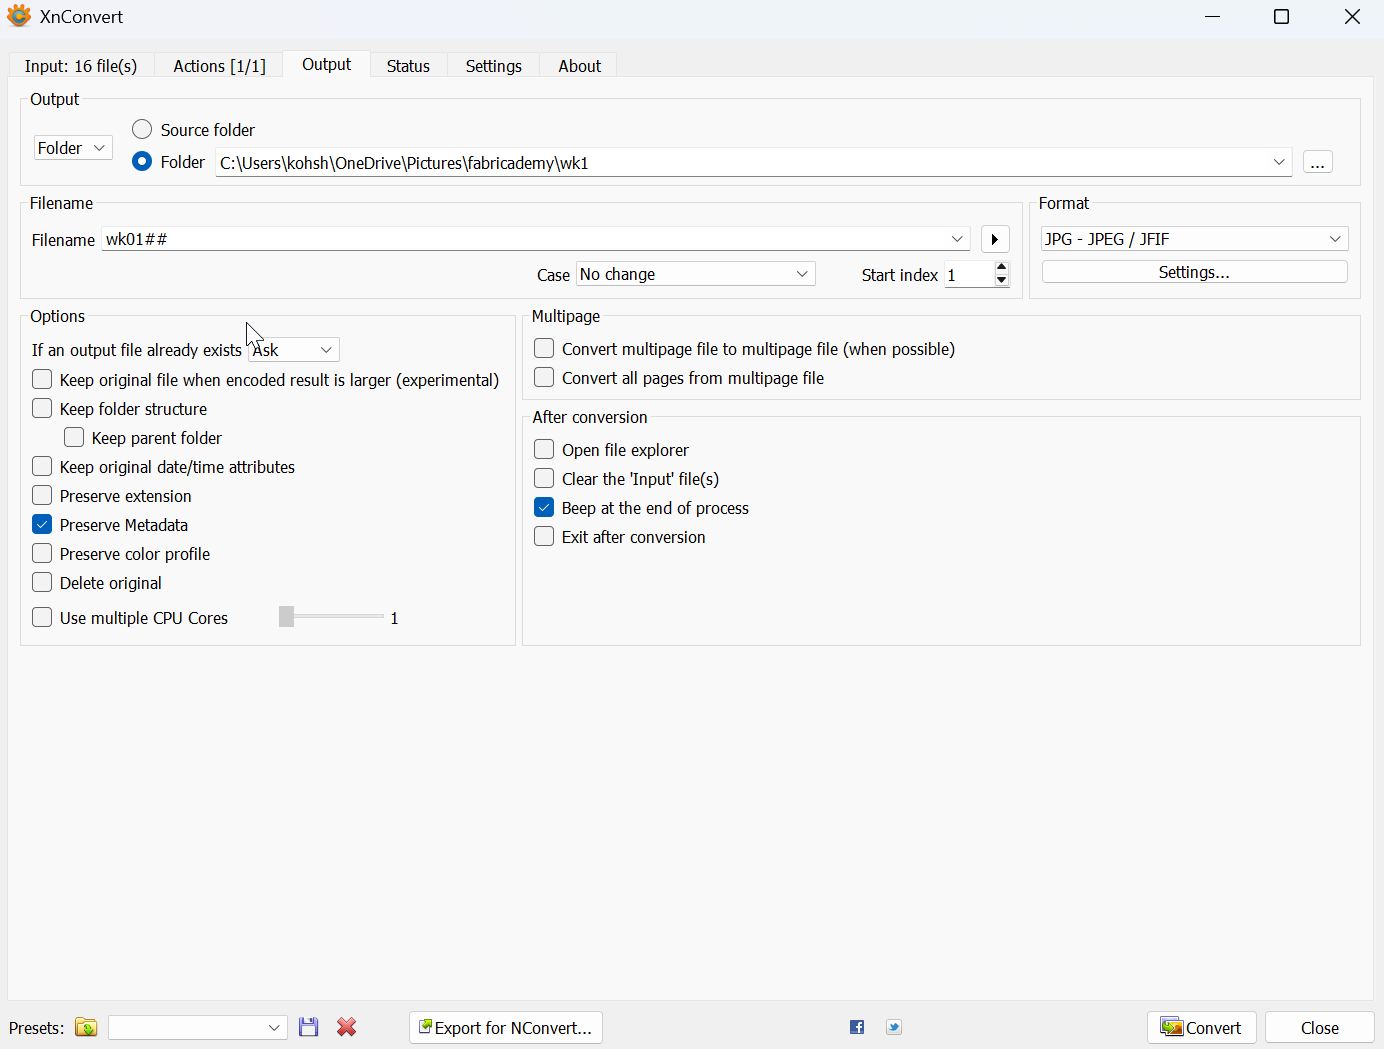
Task: Open format JPG - JPEG / JFIF dropdown
Action: [x=1194, y=239]
